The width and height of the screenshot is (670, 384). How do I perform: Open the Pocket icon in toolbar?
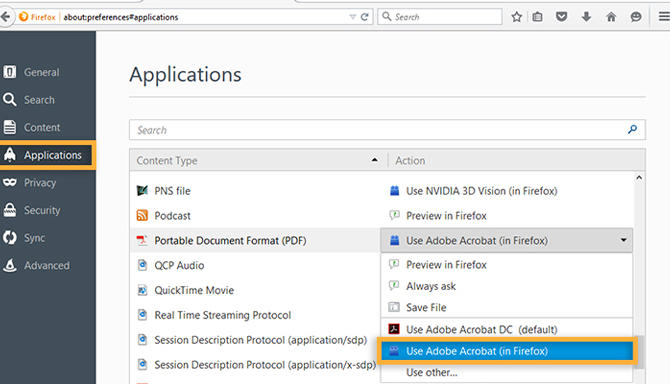click(x=561, y=17)
